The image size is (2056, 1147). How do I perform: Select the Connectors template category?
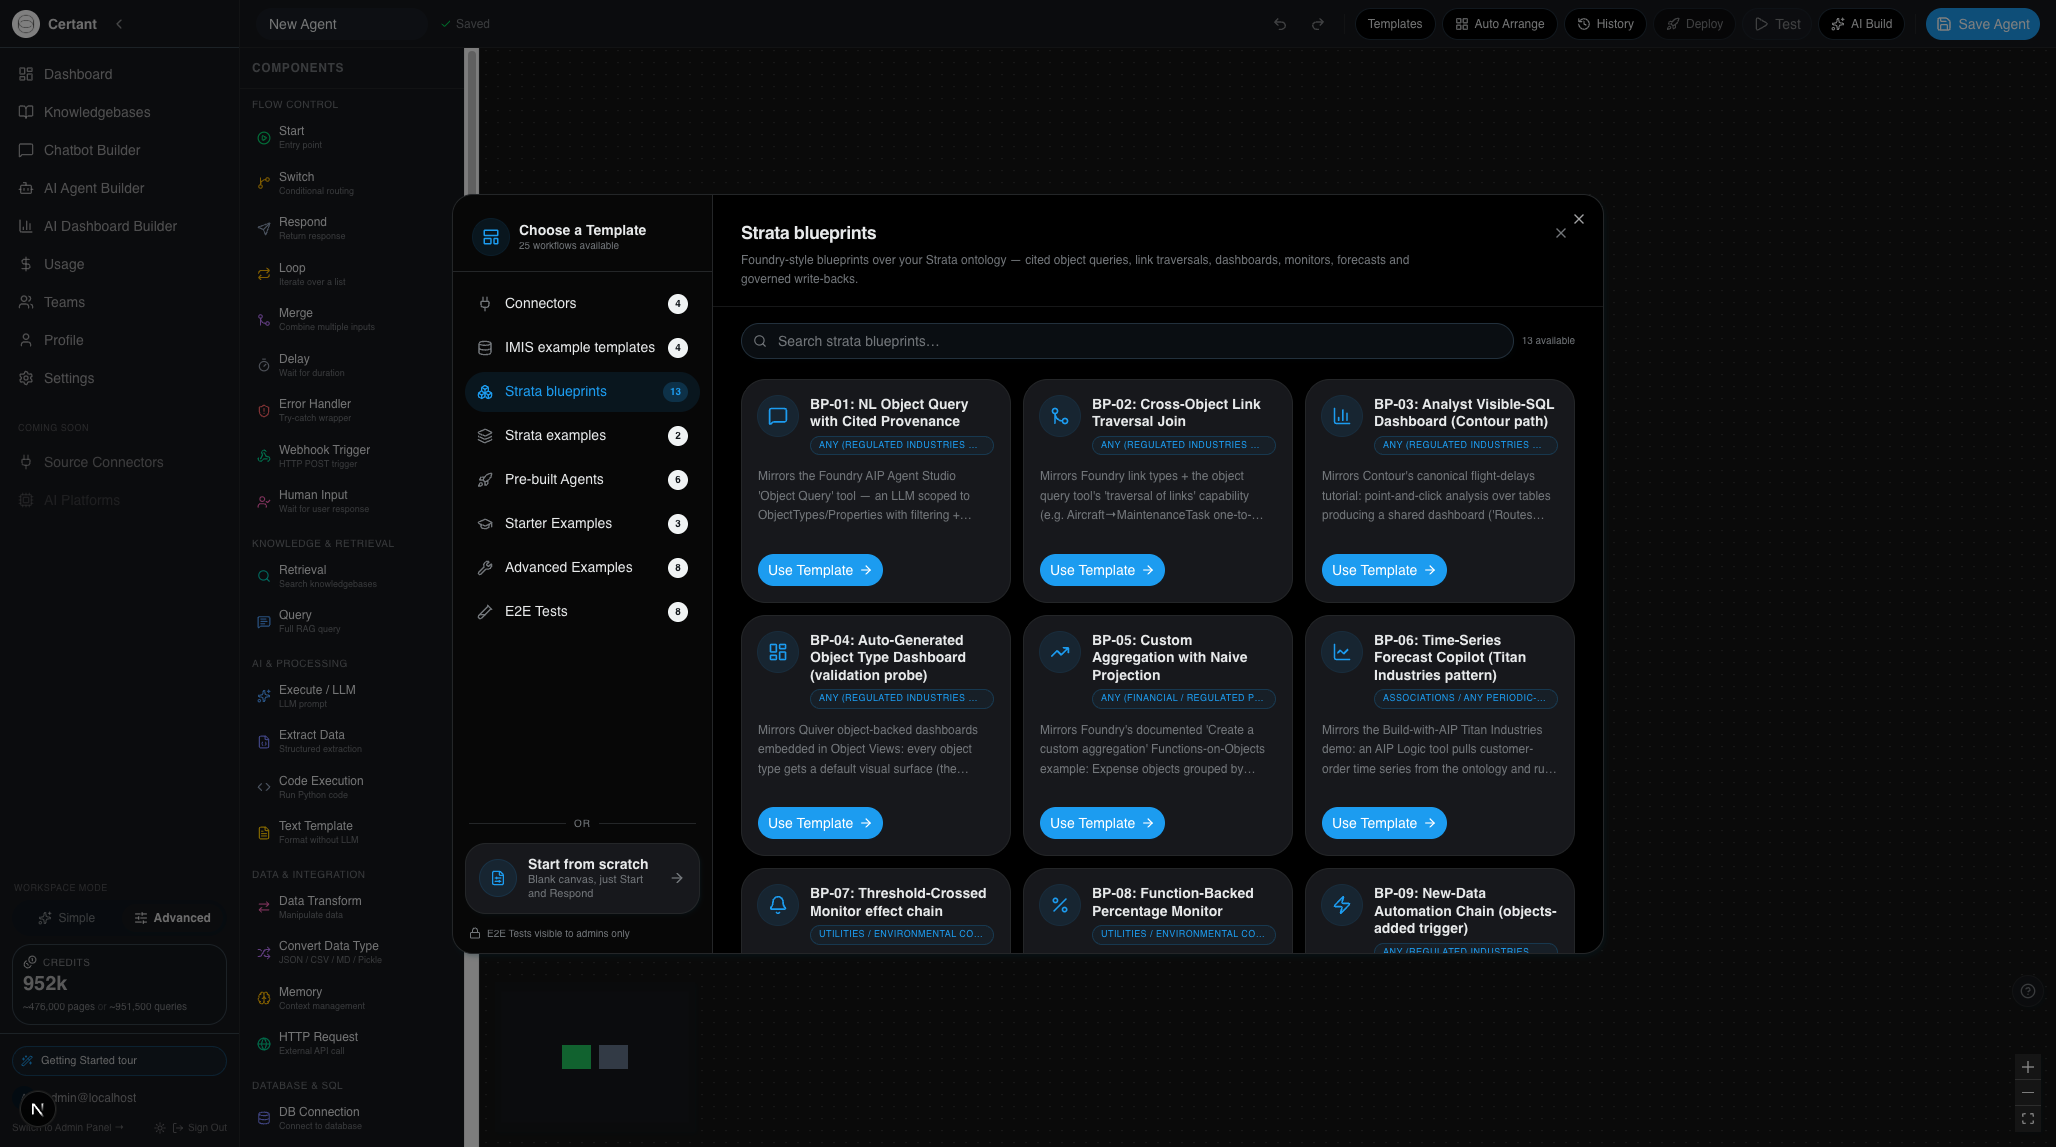click(x=582, y=303)
